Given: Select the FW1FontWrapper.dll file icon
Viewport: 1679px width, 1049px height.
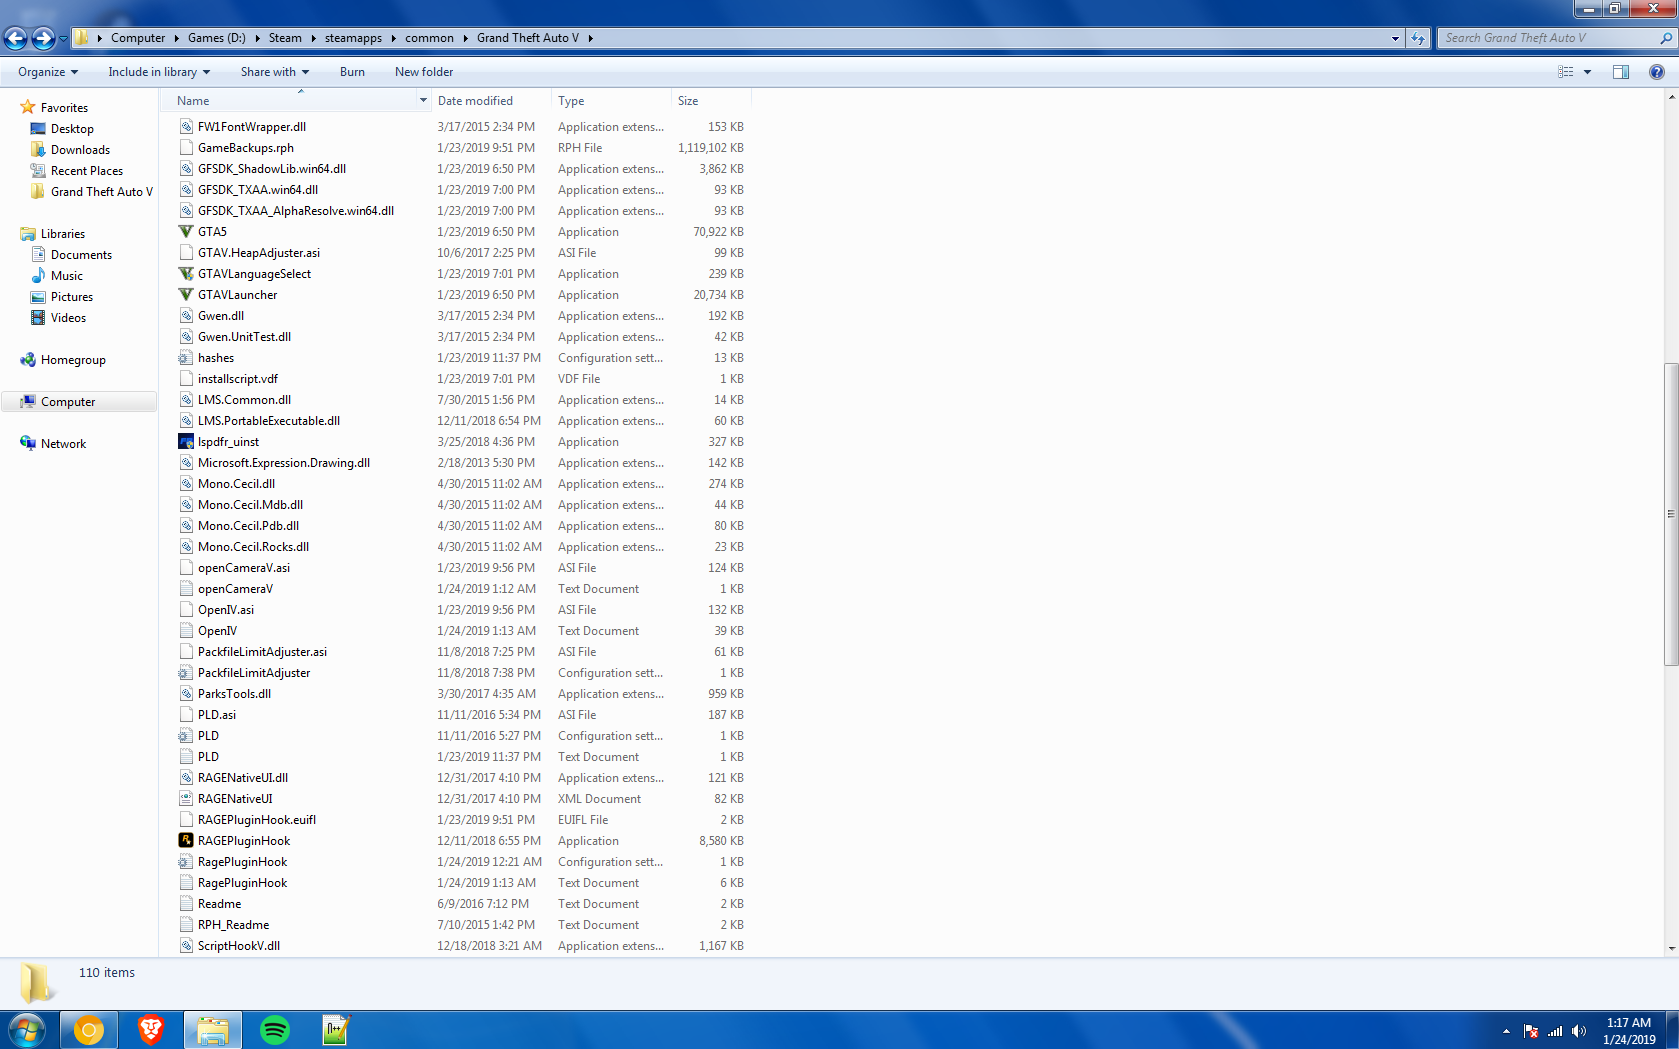Looking at the screenshot, I should point(186,127).
